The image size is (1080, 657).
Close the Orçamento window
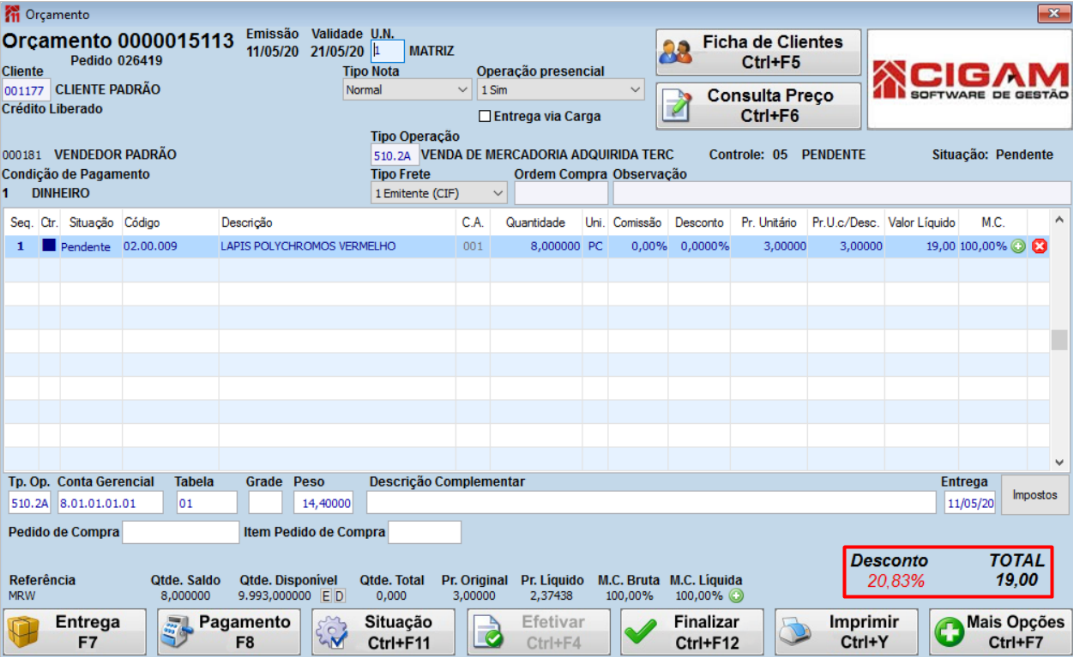tap(1054, 13)
